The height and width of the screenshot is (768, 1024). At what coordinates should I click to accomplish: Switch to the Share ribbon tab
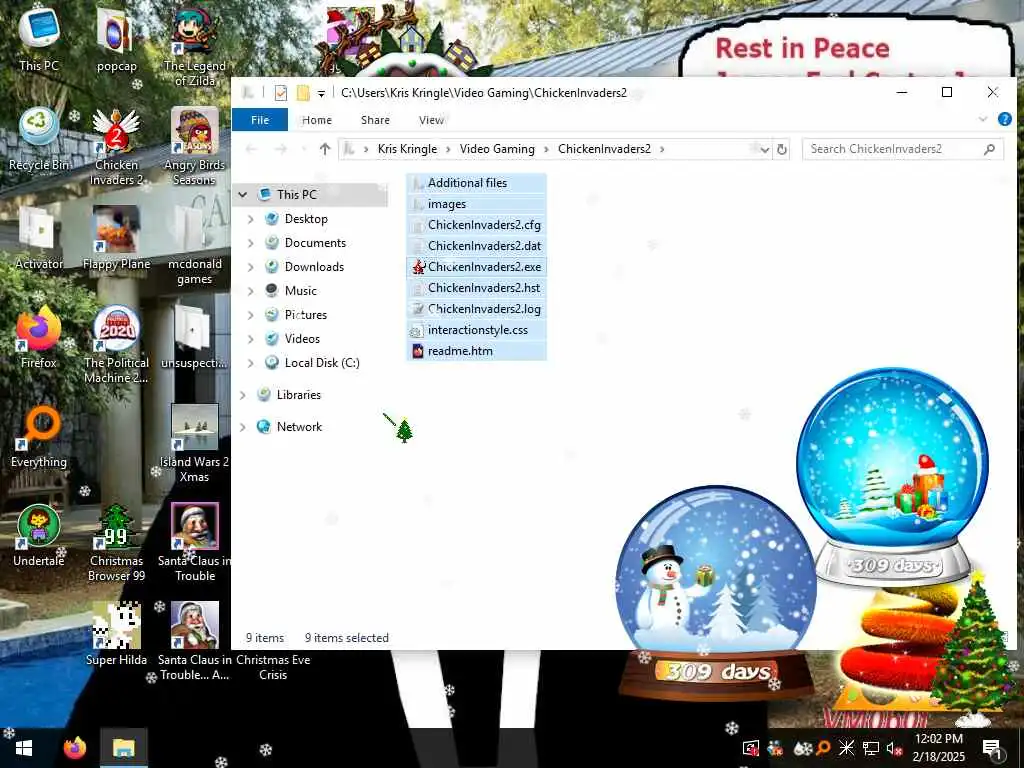(x=375, y=120)
